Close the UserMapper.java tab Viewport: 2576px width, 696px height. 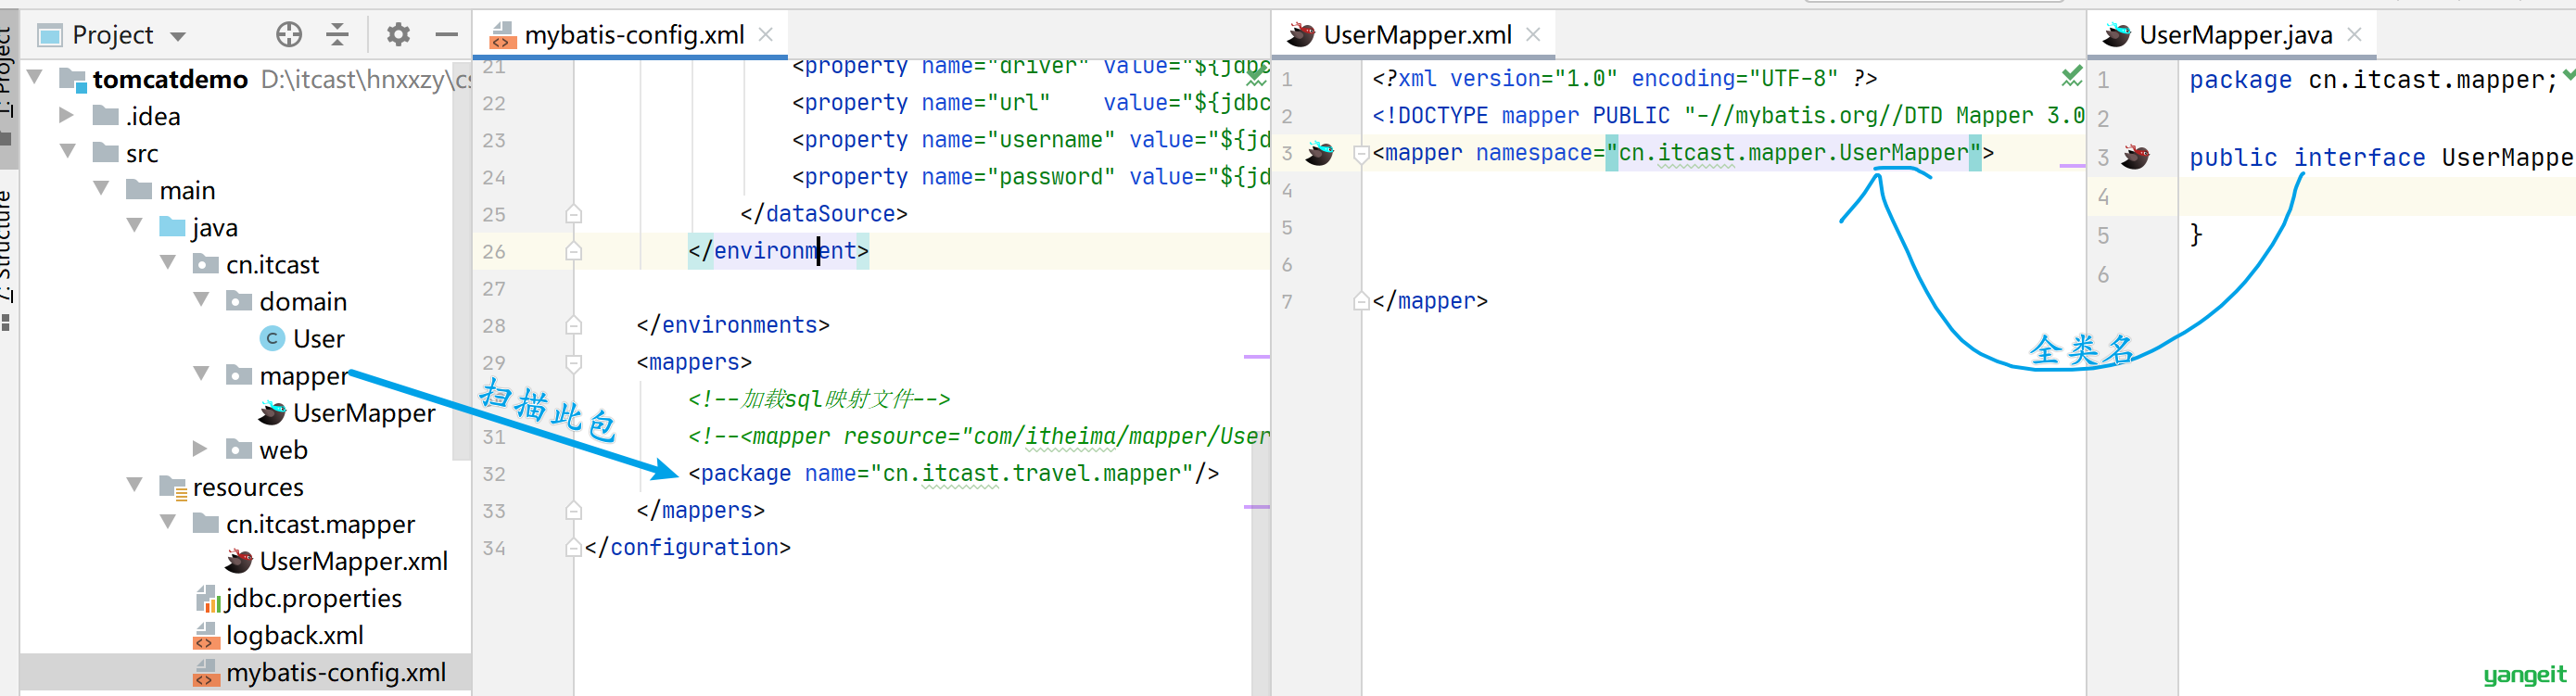tap(2354, 35)
